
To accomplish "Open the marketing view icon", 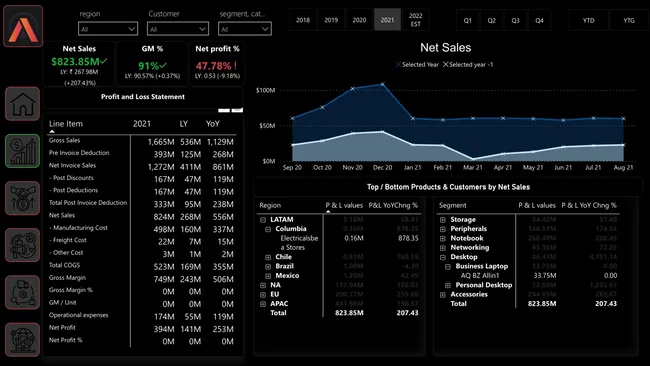I will click(x=23, y=245).
